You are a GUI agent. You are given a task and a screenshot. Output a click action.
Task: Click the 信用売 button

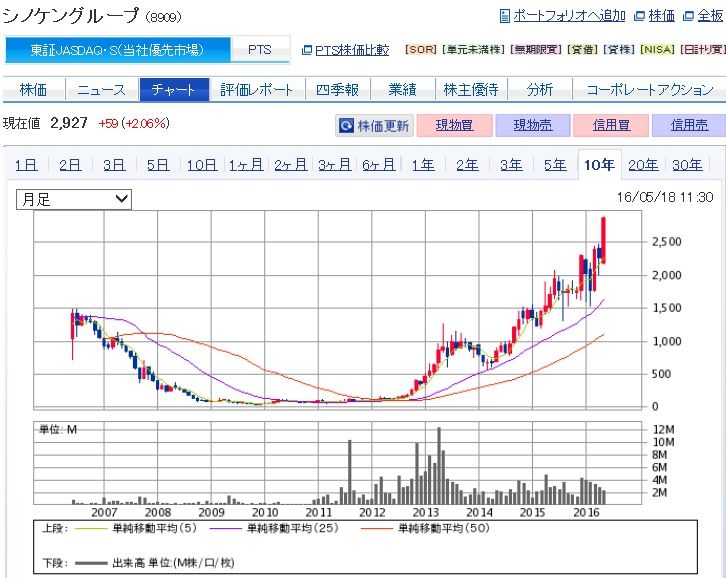coord(689,126)
